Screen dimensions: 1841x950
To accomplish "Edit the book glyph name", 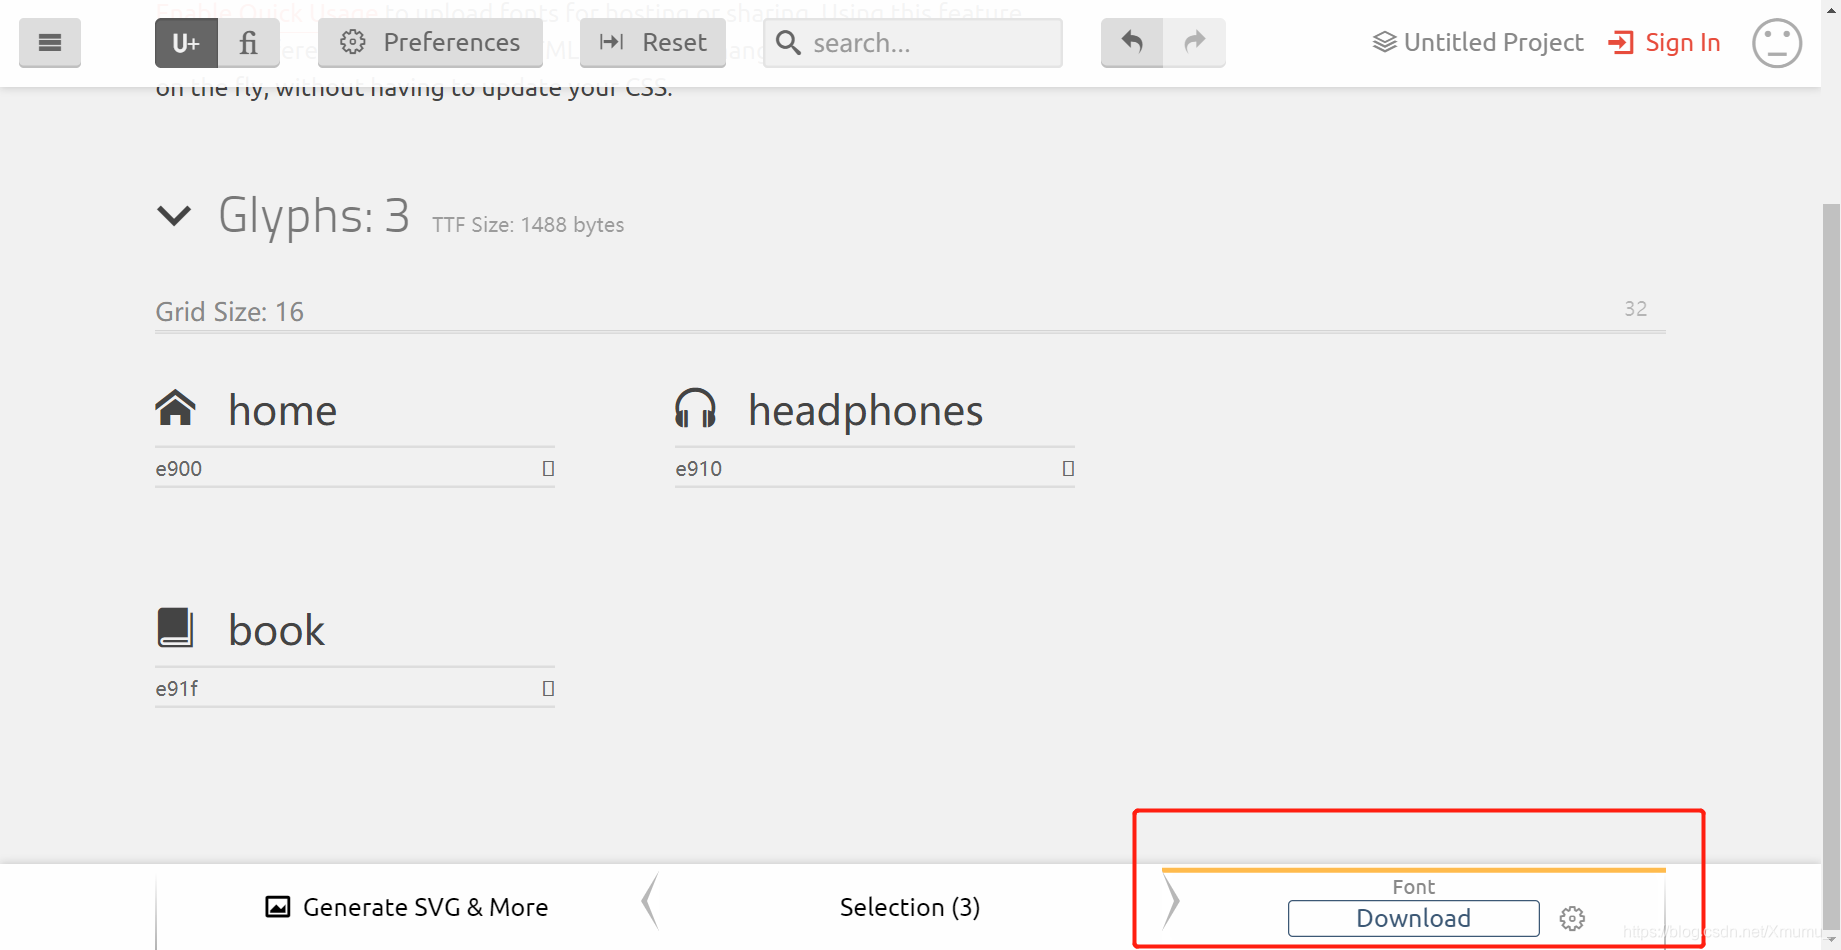I will 277,631.
